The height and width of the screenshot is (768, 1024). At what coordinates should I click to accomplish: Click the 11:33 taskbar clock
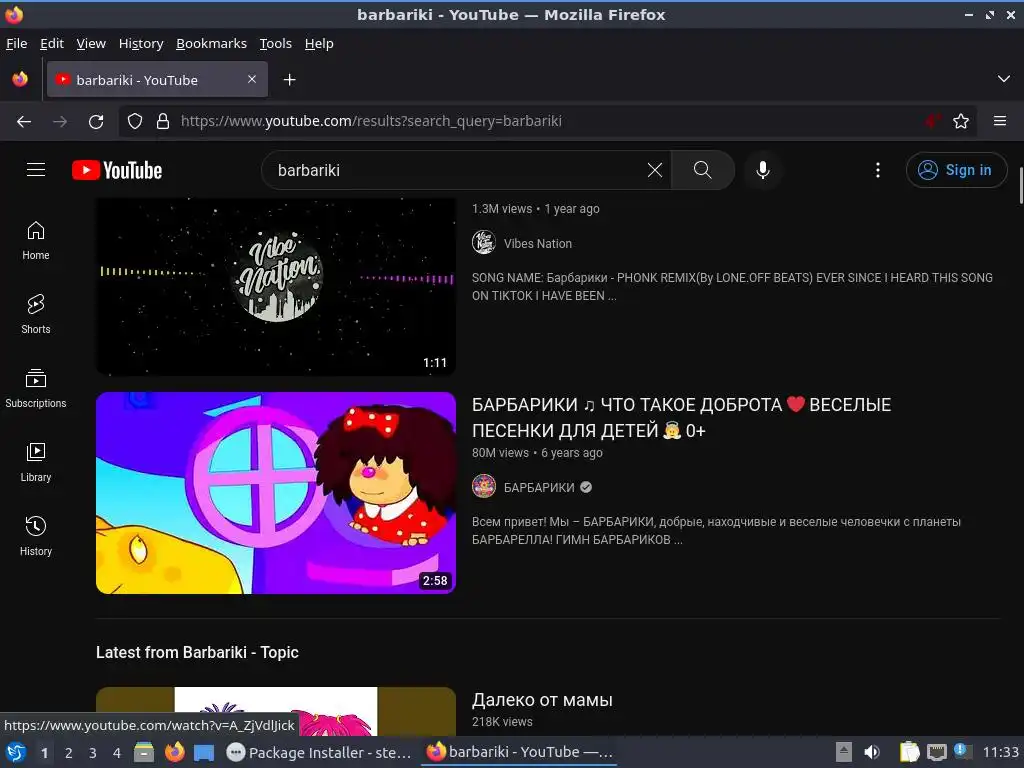point(1000,752)
